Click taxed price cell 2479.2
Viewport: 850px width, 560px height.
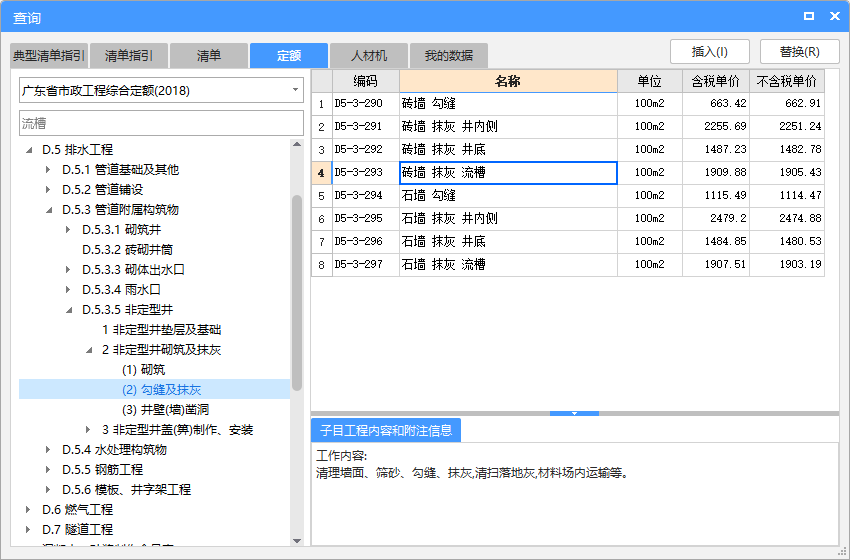[x=716, y=219]
